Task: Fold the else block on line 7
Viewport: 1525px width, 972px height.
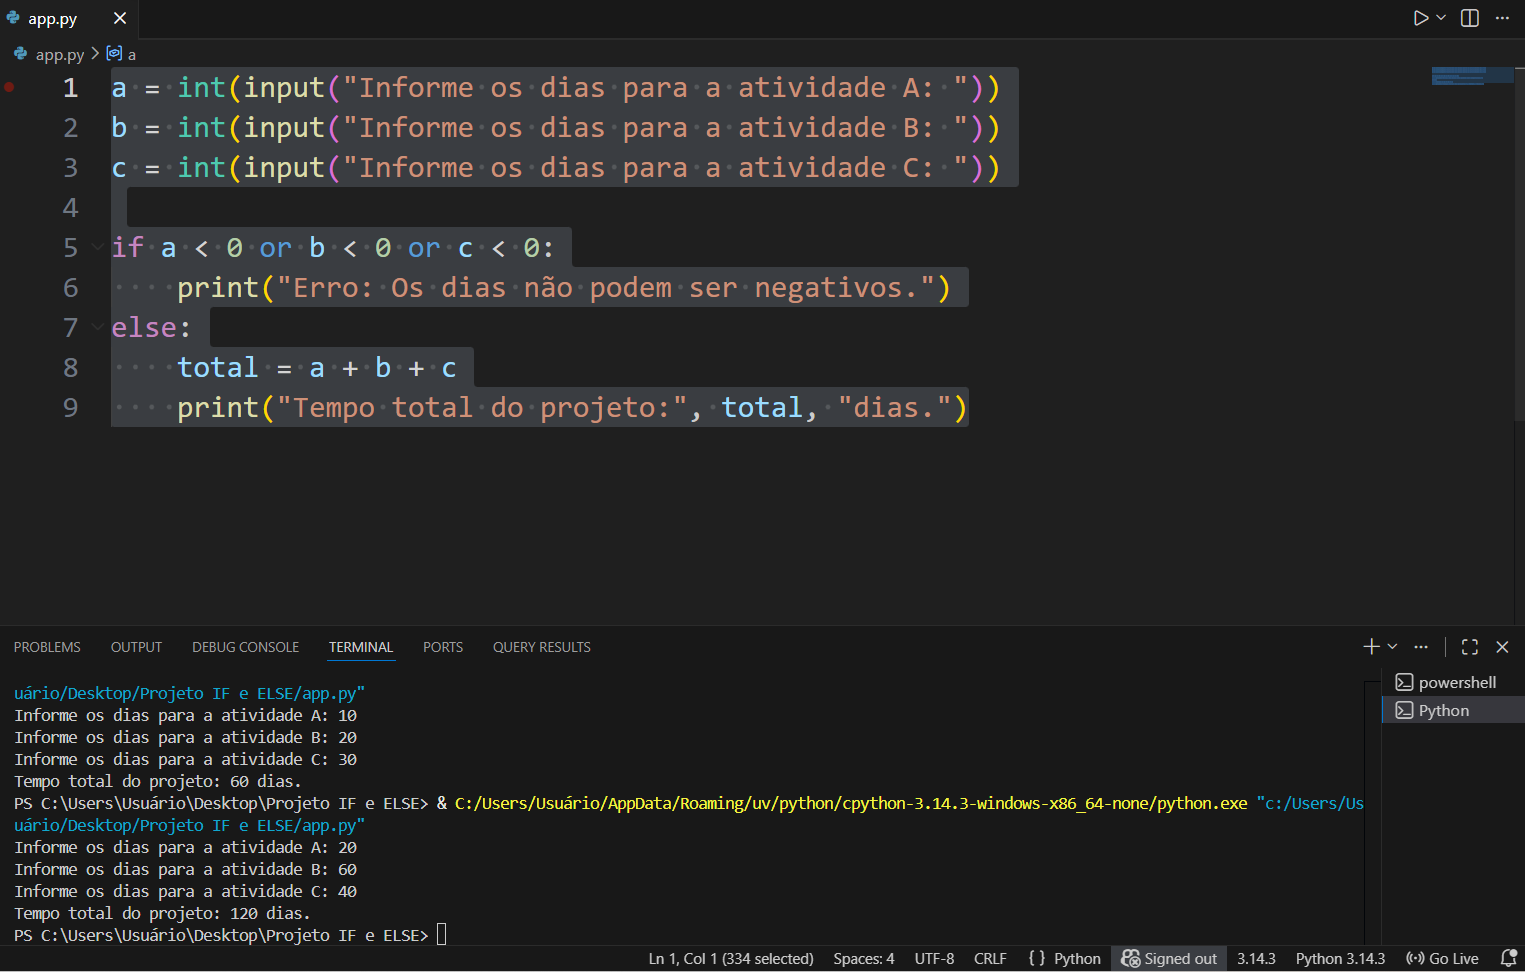Action: [97, 327]
